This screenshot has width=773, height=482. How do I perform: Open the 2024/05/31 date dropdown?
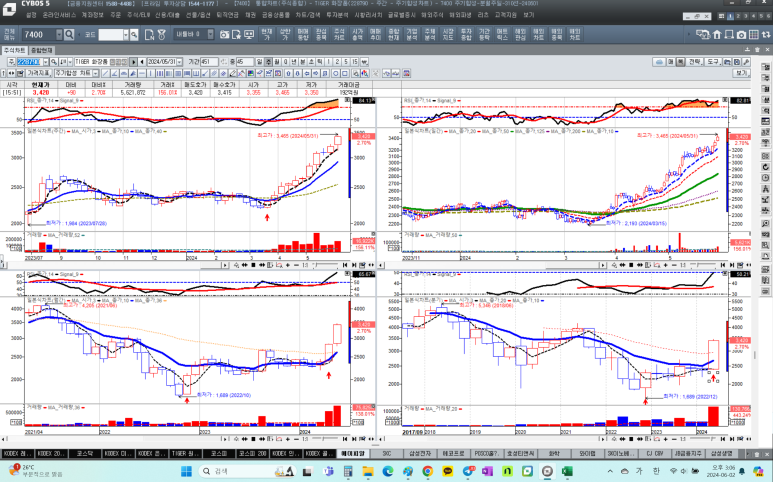[179, 62]
